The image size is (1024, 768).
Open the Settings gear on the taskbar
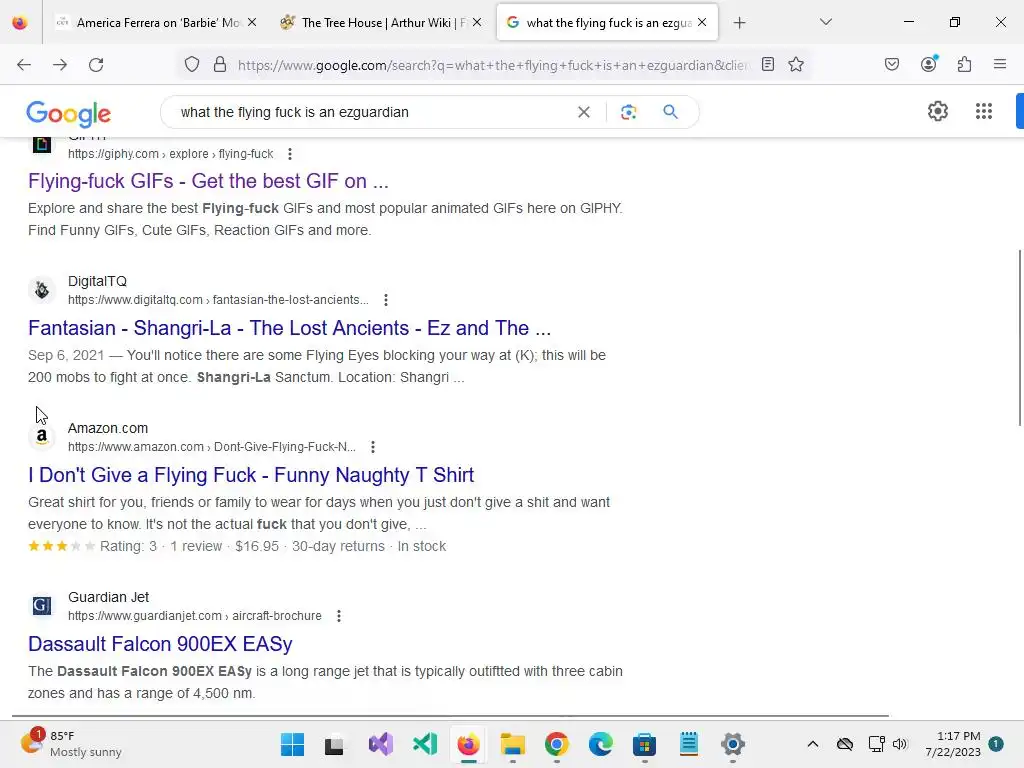click(x=733, y=744)
